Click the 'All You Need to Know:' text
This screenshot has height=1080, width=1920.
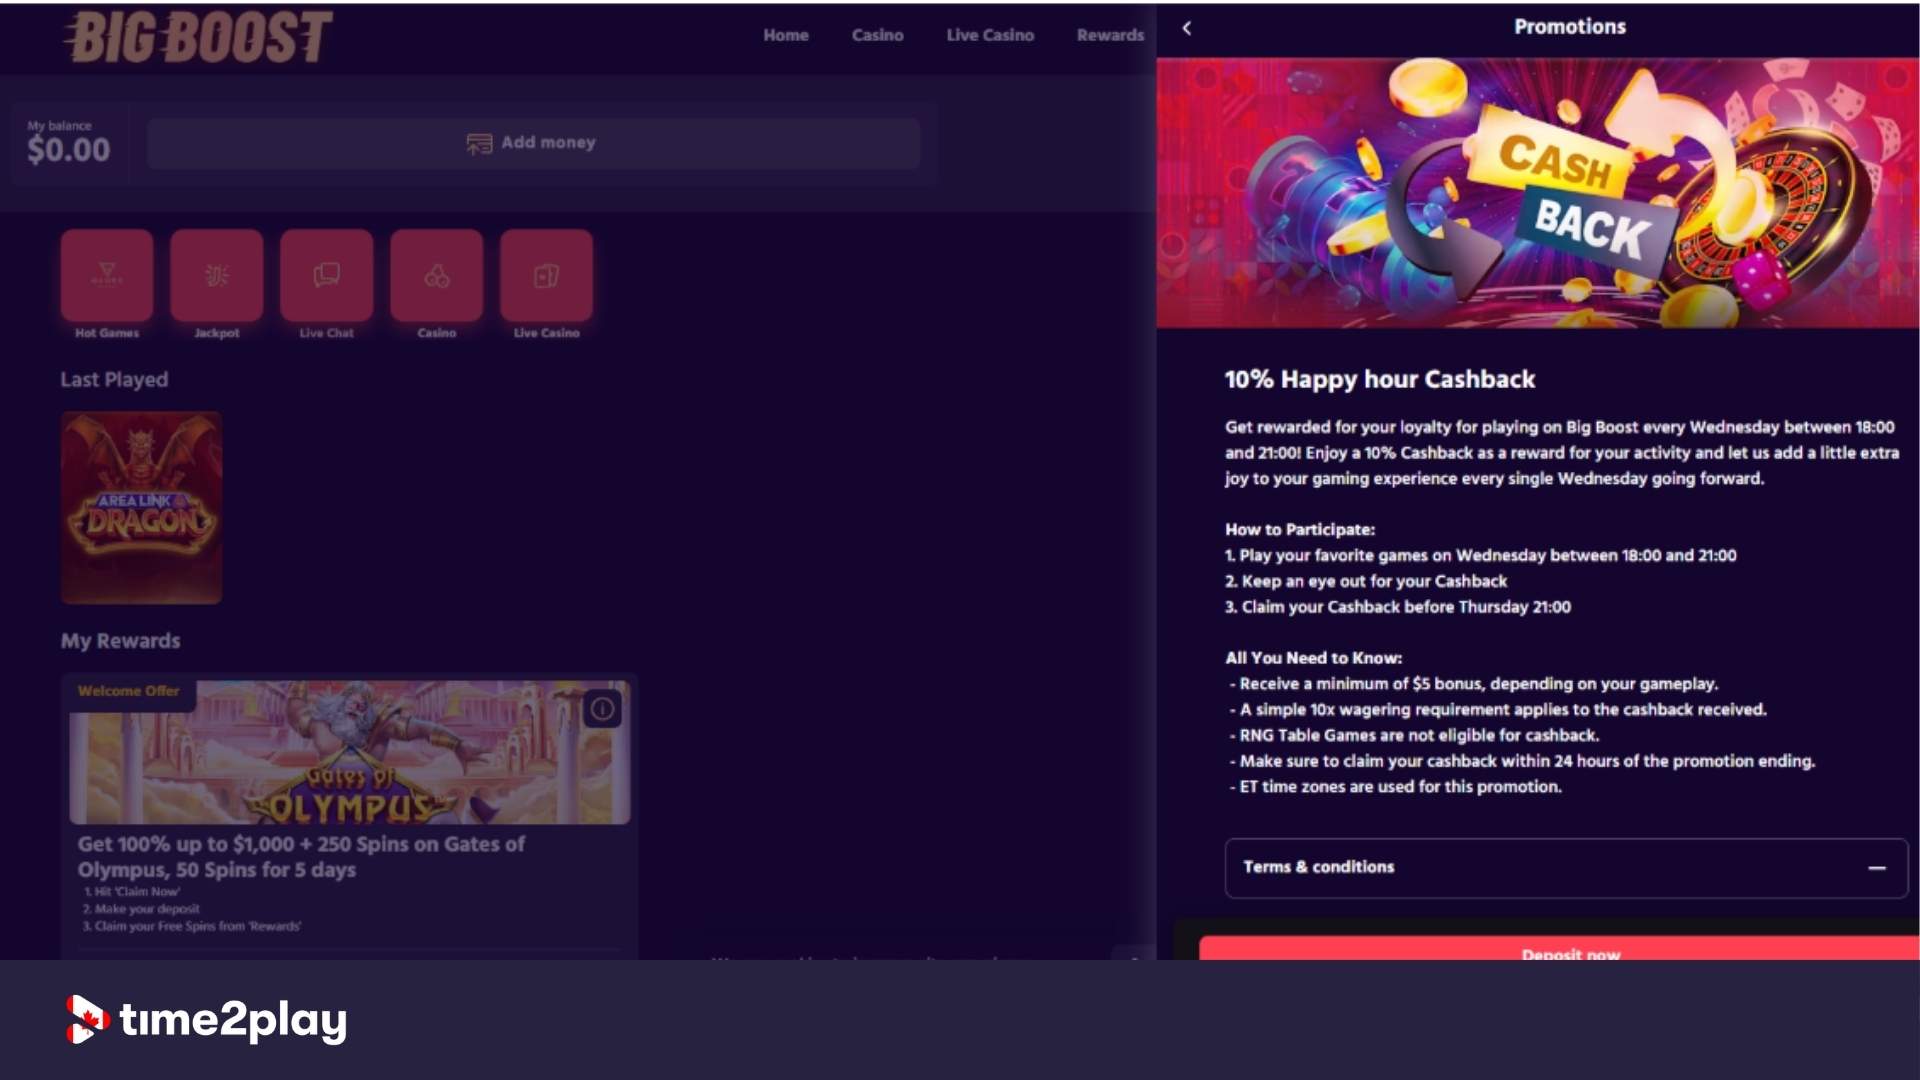(x=1314, y=658)
